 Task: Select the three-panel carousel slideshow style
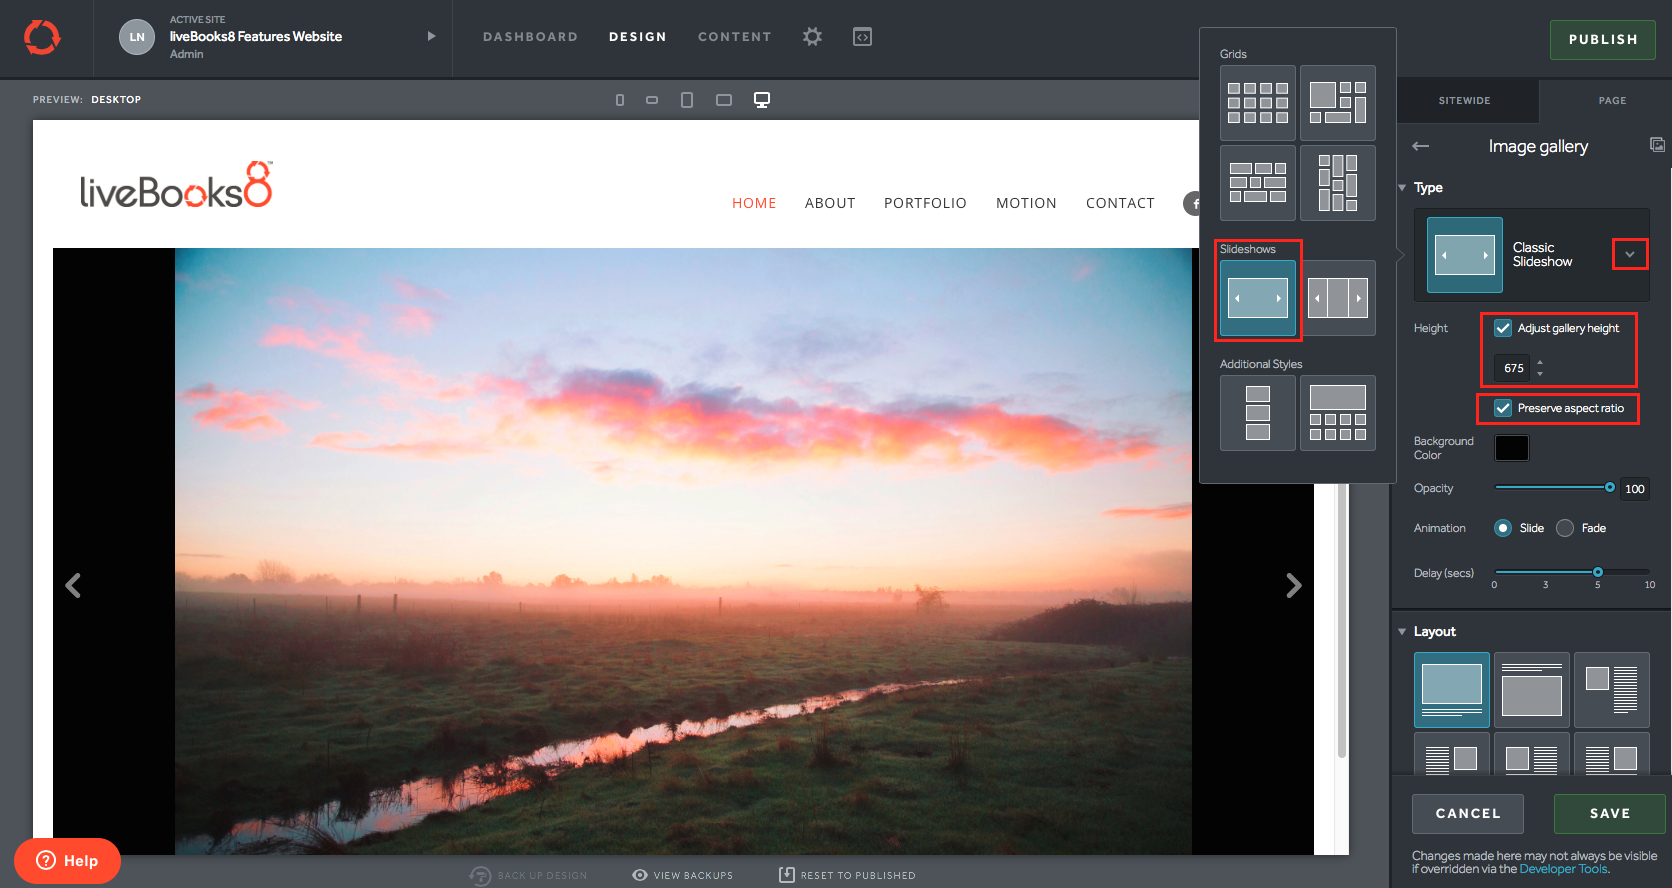coord(1338,298)
